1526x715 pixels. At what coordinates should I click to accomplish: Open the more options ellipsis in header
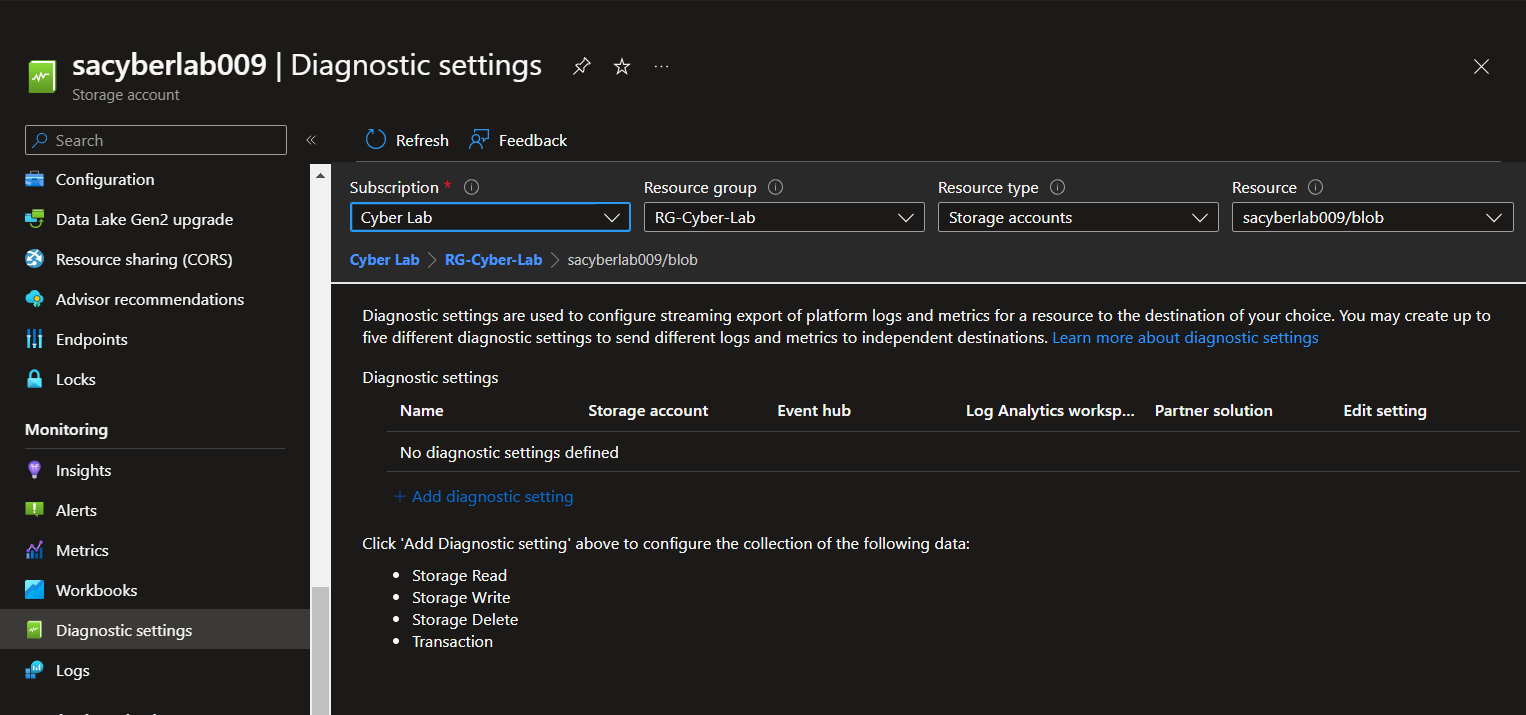point(661,67)
